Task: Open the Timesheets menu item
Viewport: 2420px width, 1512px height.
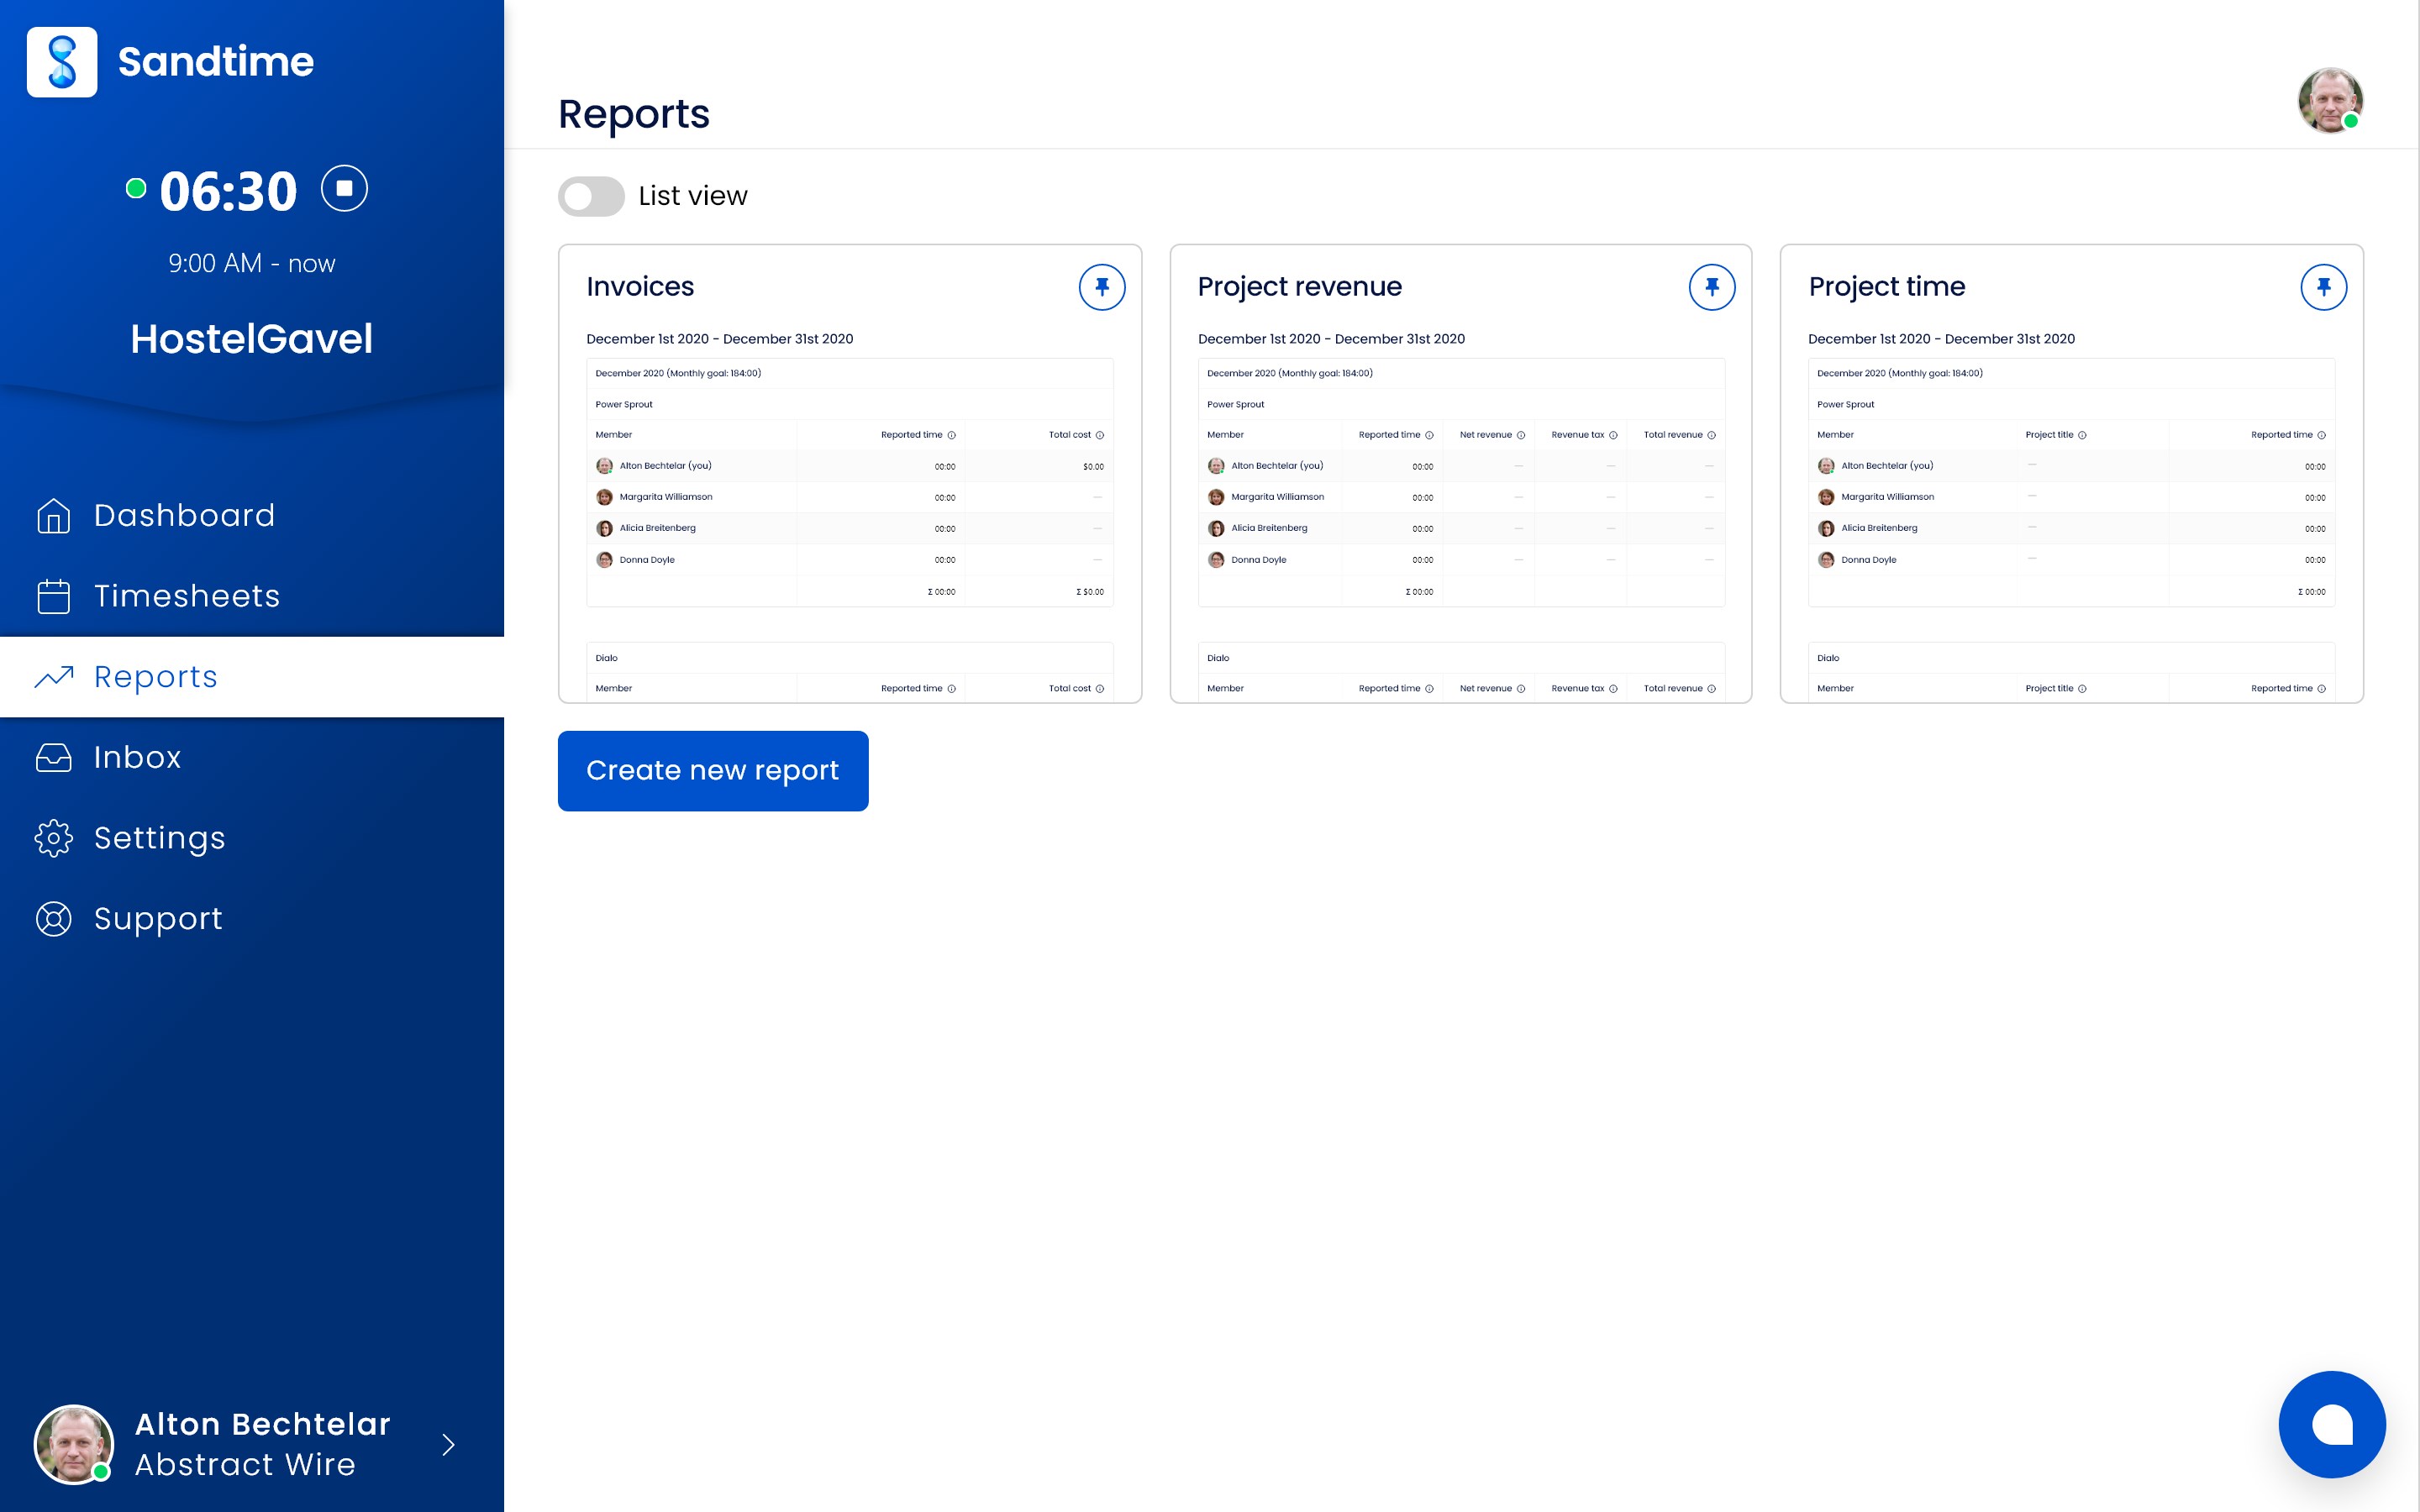Action: (x=186, y=596)
